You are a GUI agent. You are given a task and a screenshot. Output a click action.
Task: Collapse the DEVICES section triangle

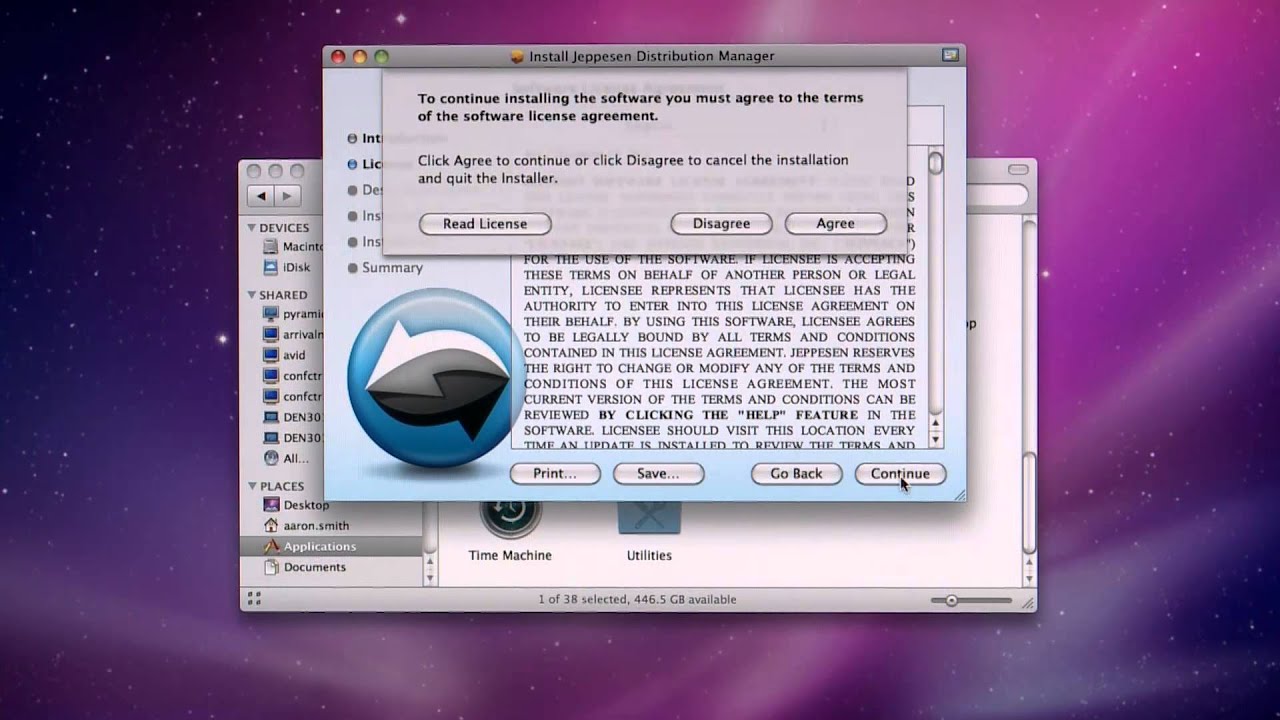(252, 228)
